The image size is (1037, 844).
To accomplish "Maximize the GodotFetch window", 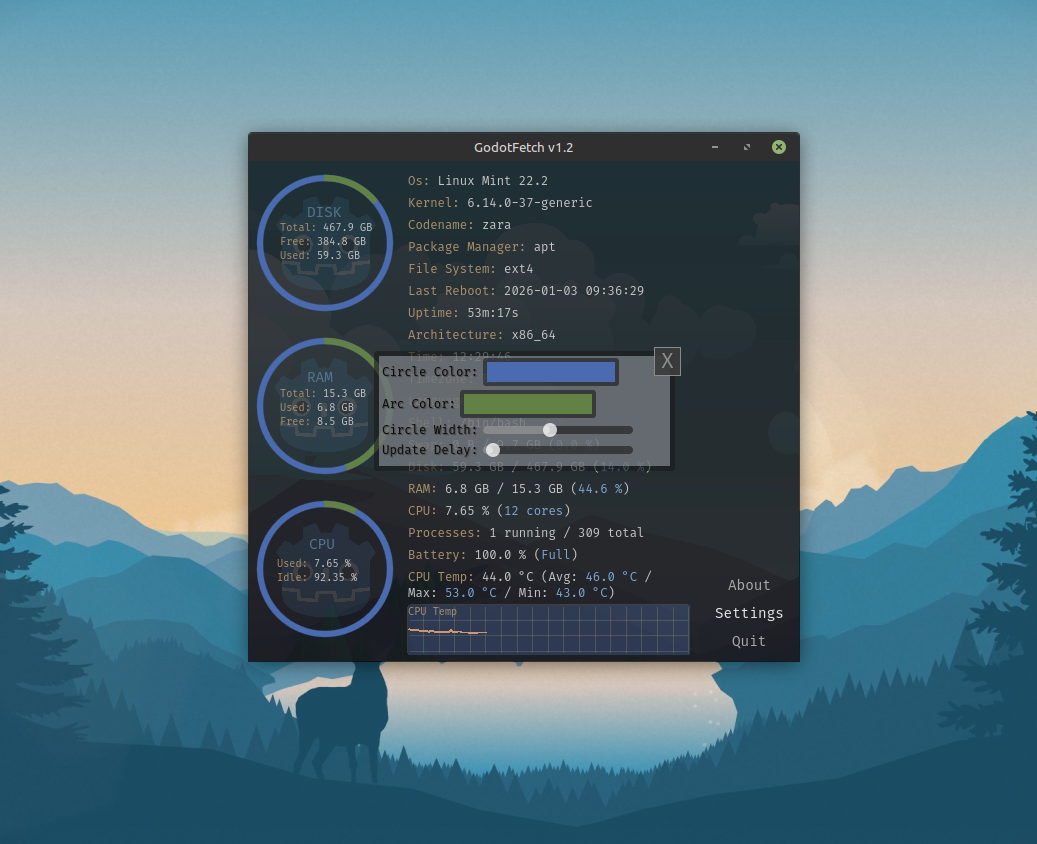I will click(x=747, y=147).
